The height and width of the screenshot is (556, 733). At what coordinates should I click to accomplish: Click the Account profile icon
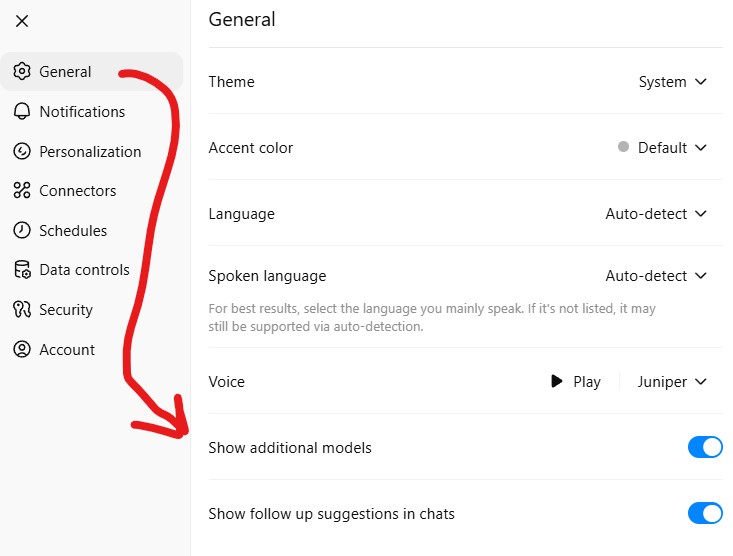tap(22, 349)
